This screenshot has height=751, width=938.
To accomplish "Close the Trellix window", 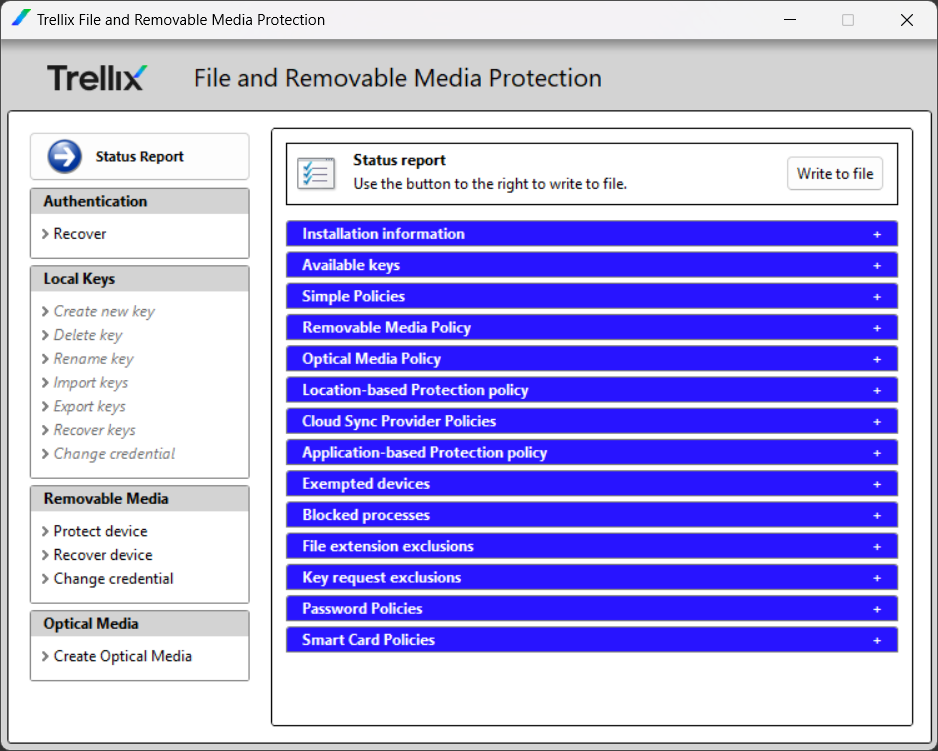I will (906, 20).
